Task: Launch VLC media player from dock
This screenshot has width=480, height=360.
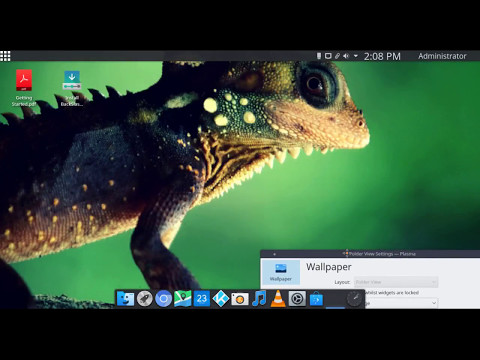Action: point(278,298)
